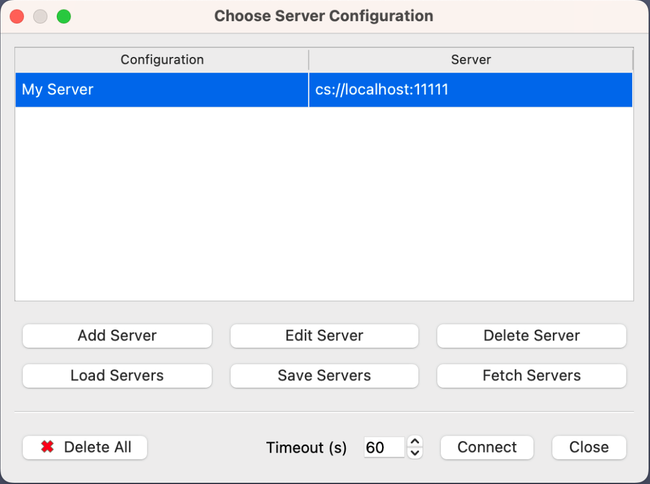Click the red close window button
Screen dimensions: 650x484
(x=17, y=17)
